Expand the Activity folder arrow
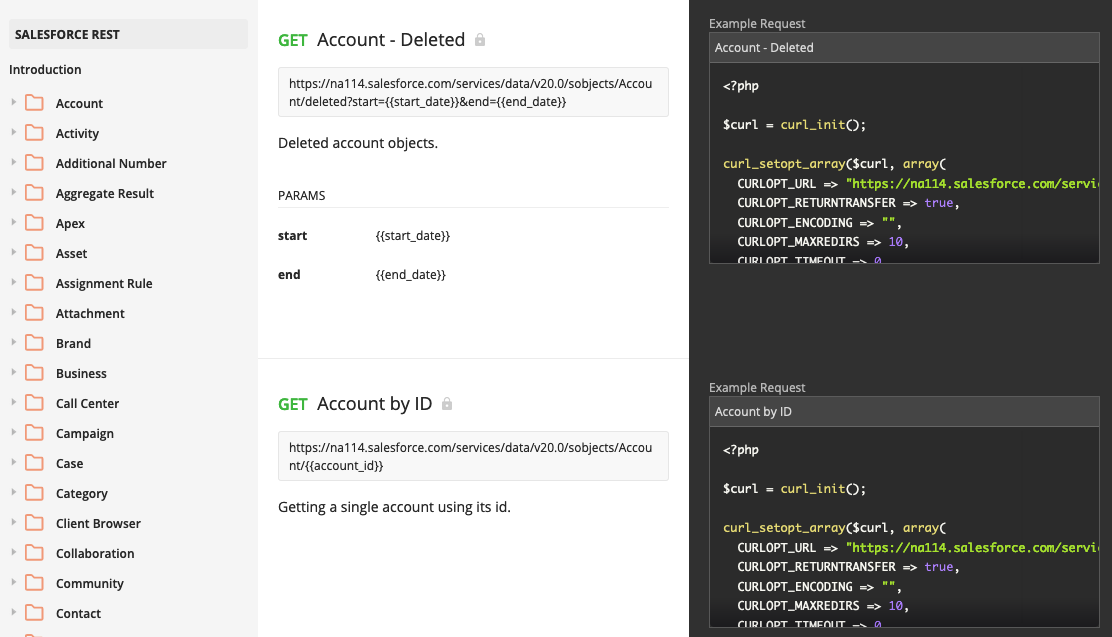Image resolution: width=1112 pixels, height=637 pixels. tap(13, 132)
